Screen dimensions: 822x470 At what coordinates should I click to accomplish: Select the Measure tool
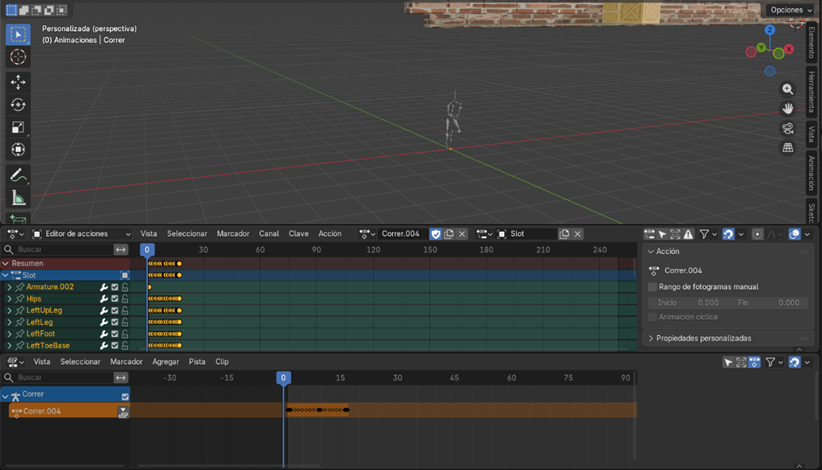point(18,198)
